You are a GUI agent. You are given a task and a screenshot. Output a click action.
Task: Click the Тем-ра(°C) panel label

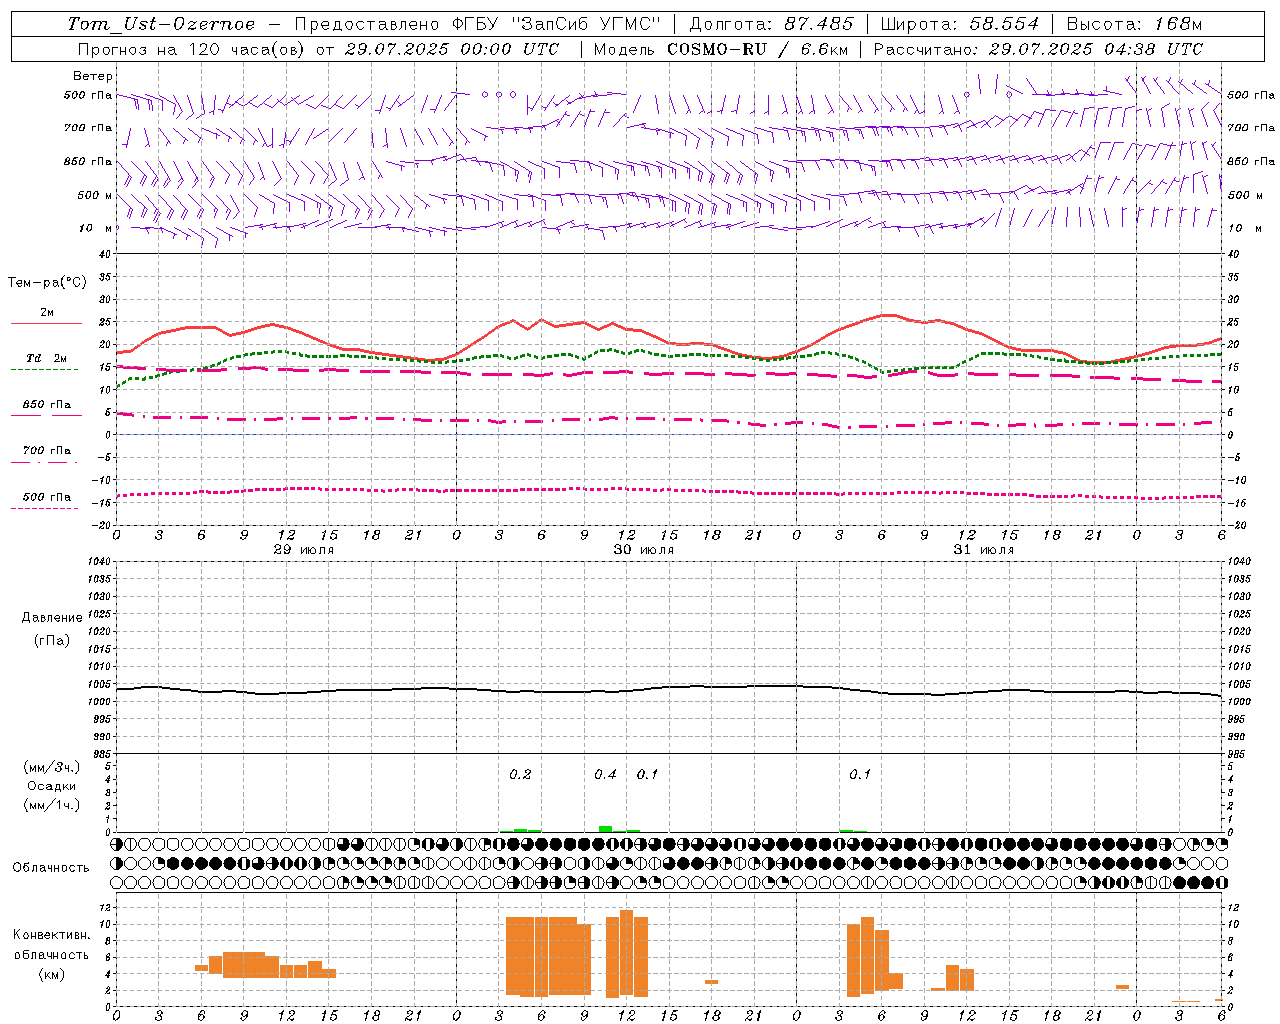click(x=47, y=283)
